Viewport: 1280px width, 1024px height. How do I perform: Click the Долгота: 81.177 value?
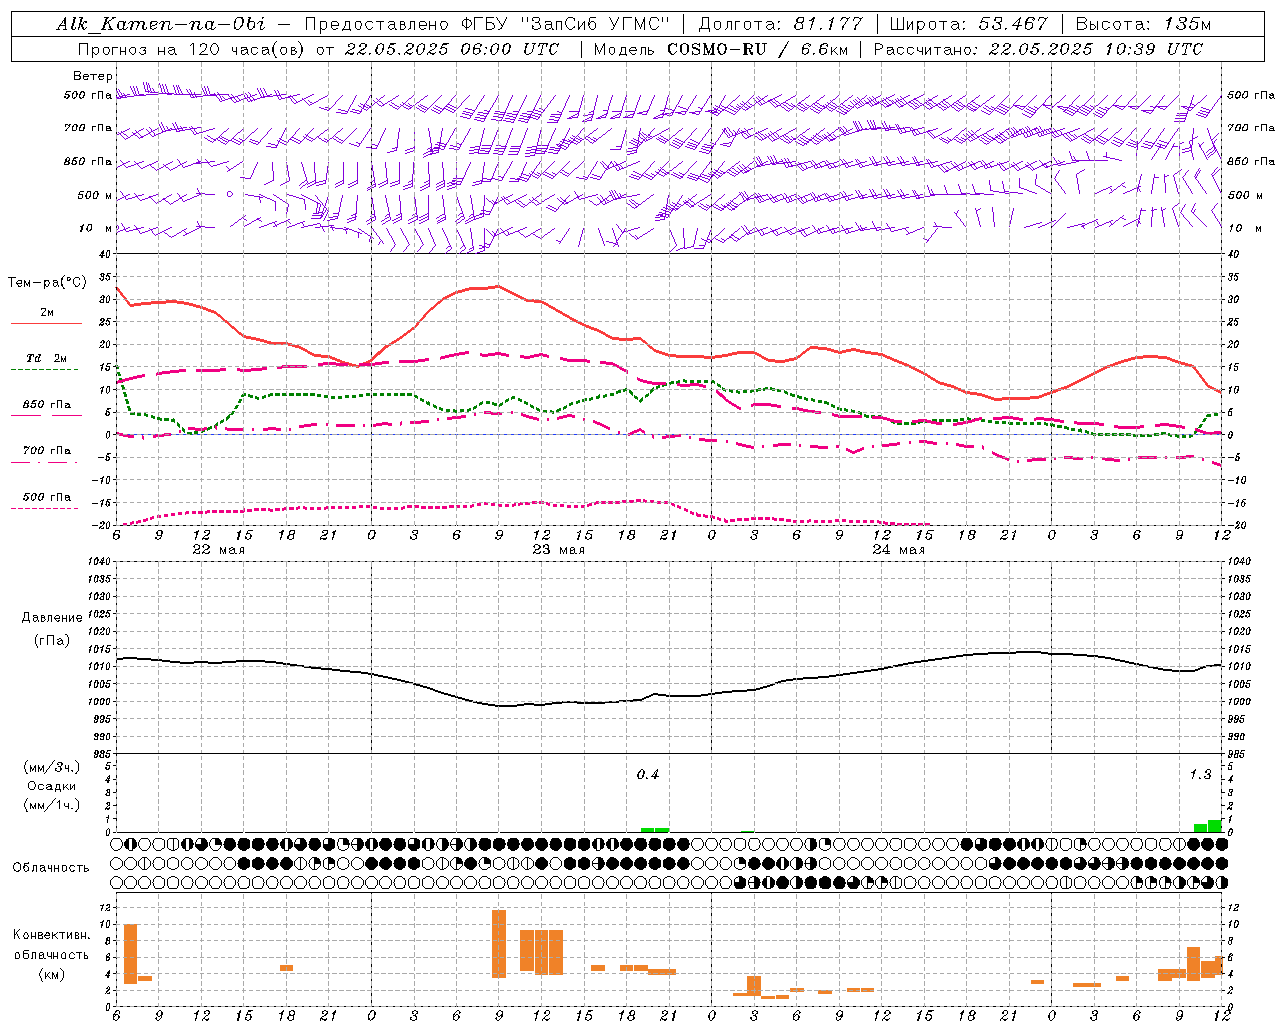pyautogui.click(x=780, y=24)
